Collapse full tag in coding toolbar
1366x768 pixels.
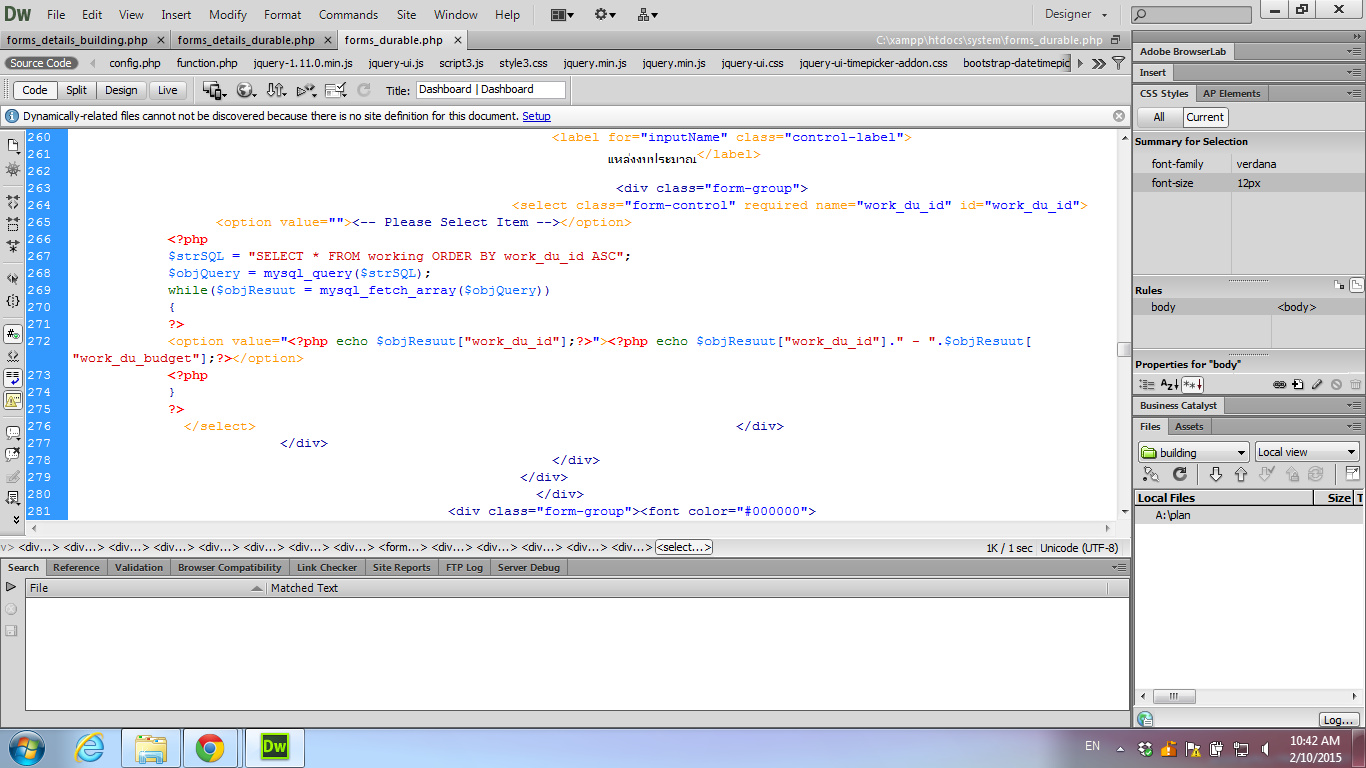pos(13,201)
